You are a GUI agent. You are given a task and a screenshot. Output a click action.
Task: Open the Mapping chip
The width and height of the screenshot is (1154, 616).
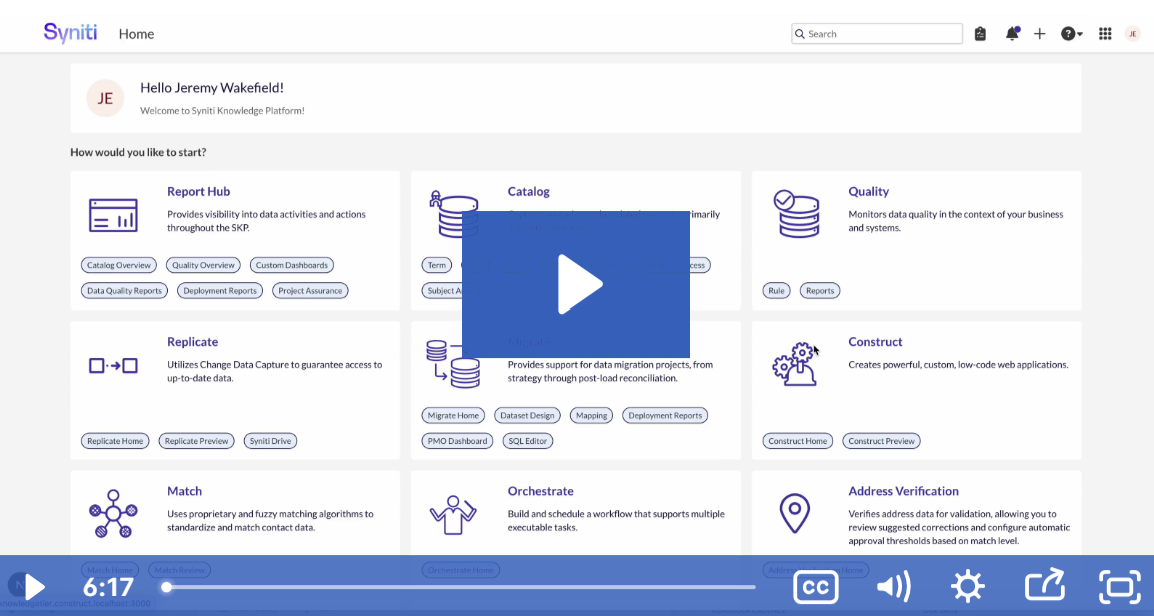(x=592, y=415)
